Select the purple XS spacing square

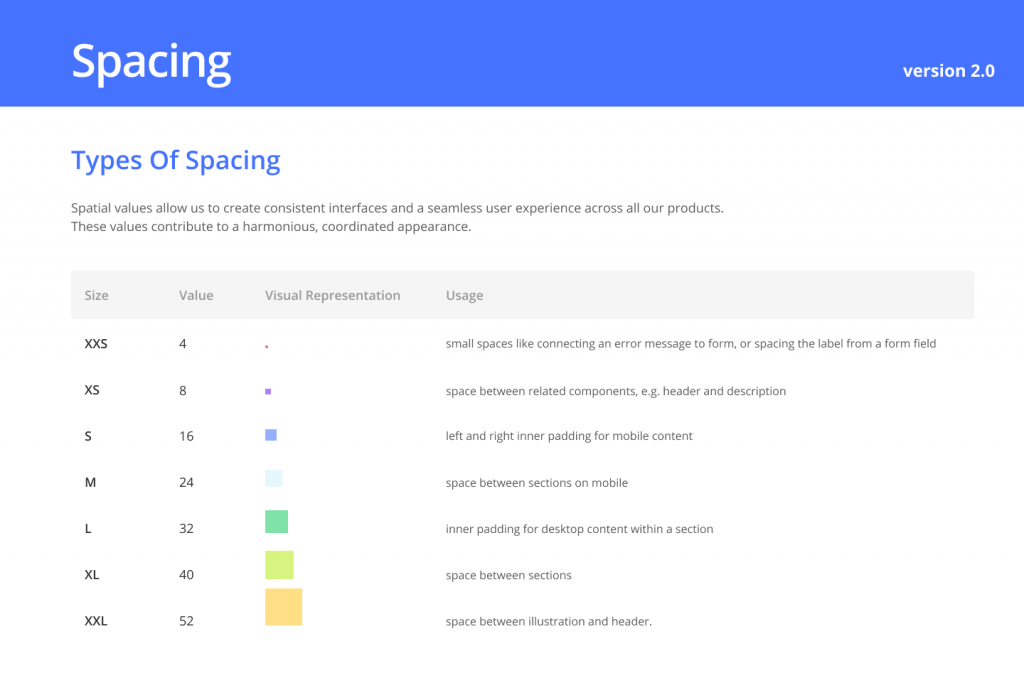[x=268, y=391]
